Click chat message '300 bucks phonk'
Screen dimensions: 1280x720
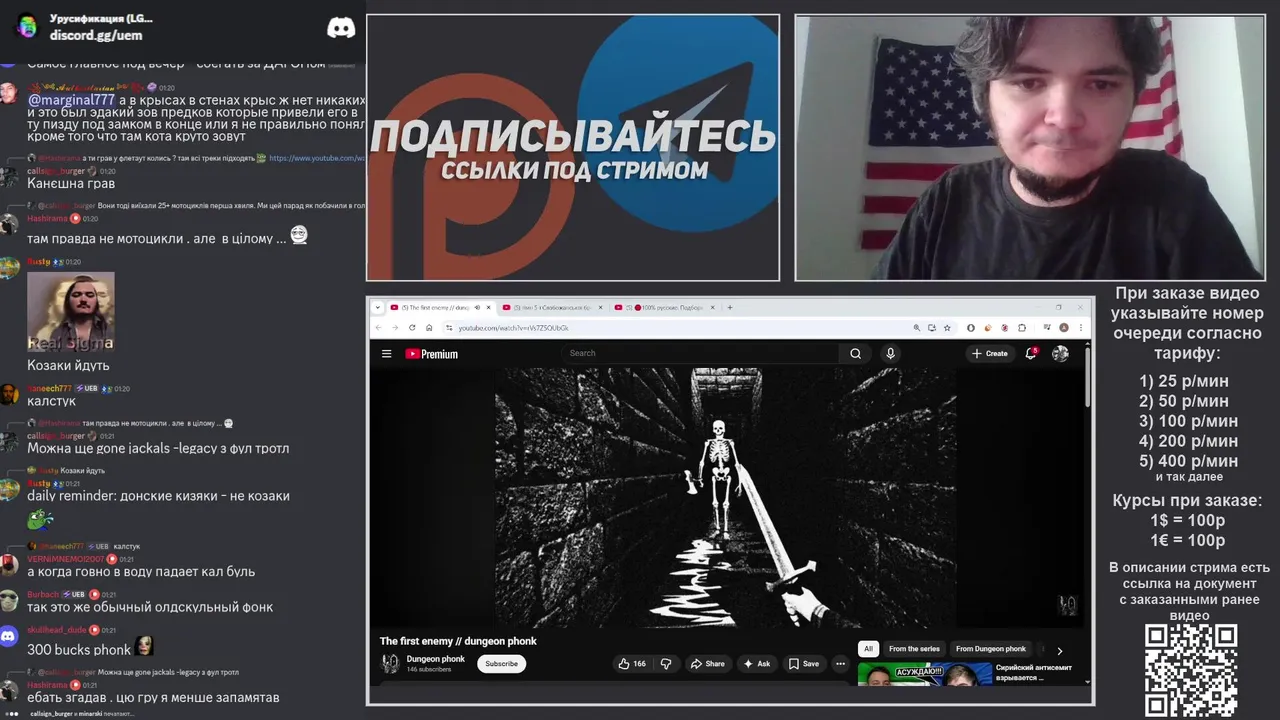pyautogui.click(x=79, y=649)
